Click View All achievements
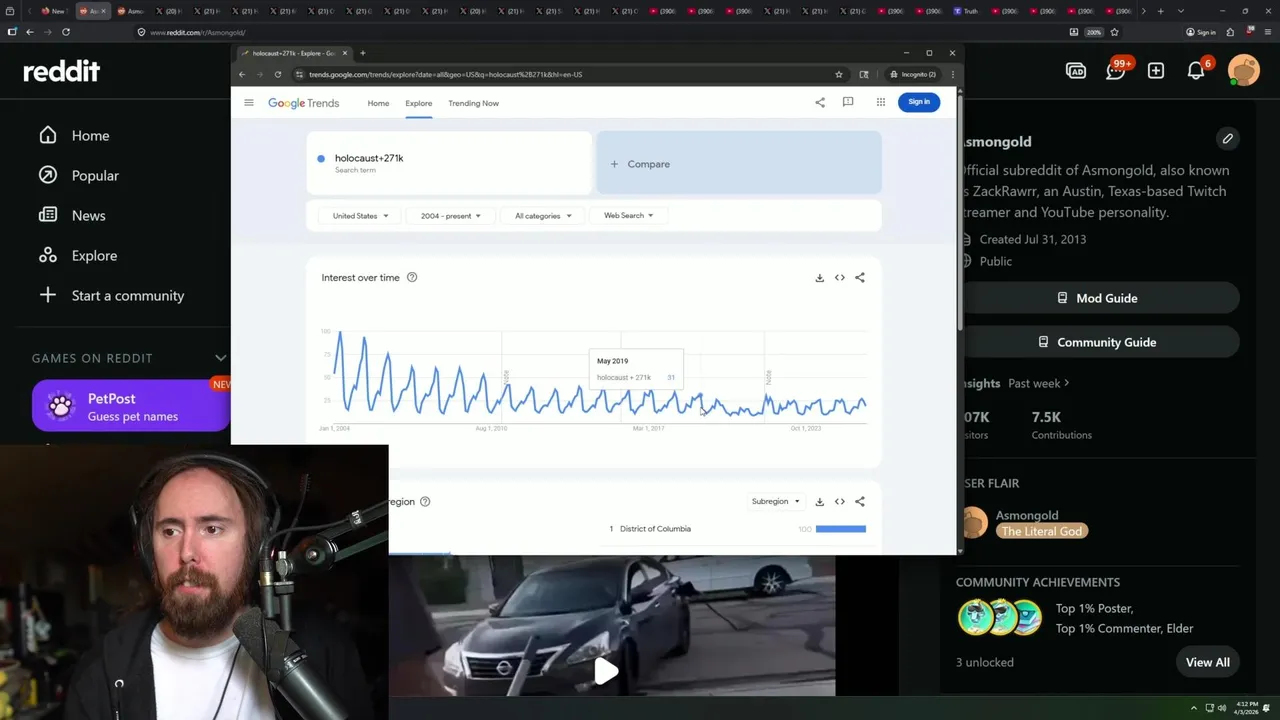Image resolution: width=1280 pixels, height=720 pixels. [1207, 662]
